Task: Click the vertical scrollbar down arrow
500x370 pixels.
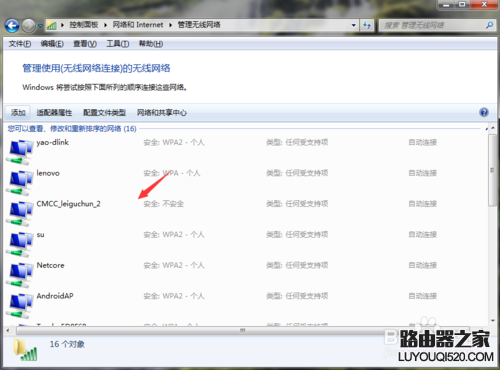Action: pos(493,321)
